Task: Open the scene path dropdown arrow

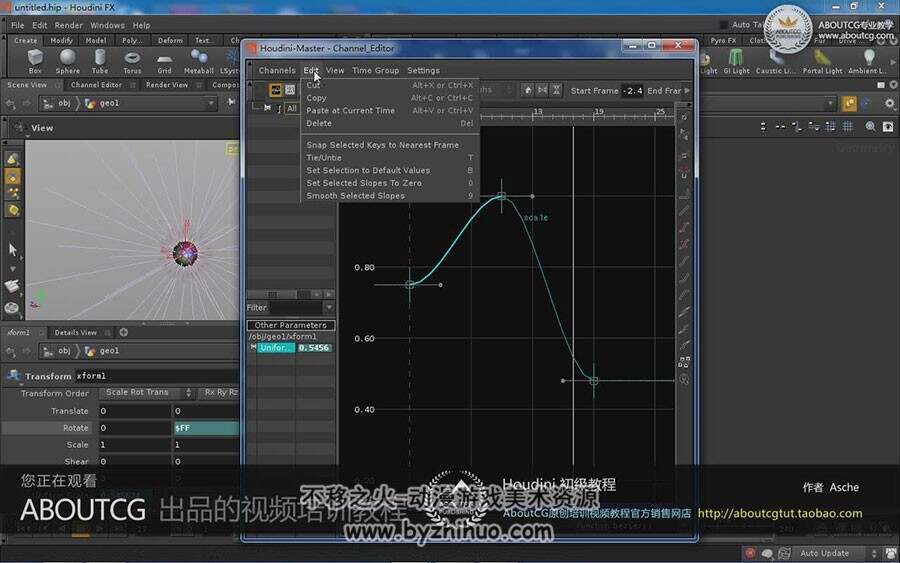Action: (x=211, y=103)
